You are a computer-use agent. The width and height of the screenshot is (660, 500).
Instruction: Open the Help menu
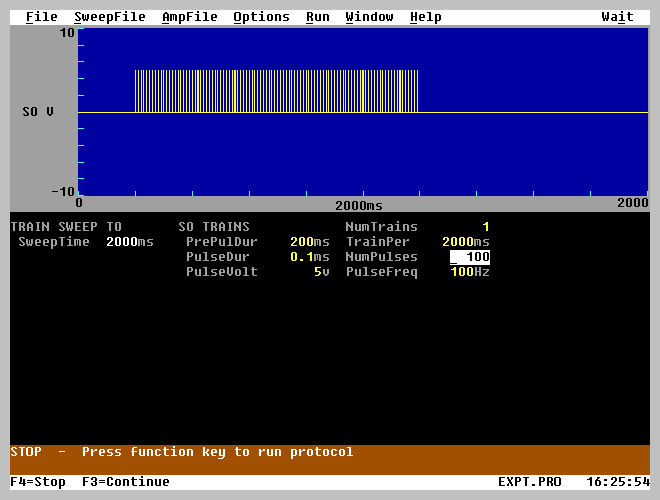coord(425,17)
